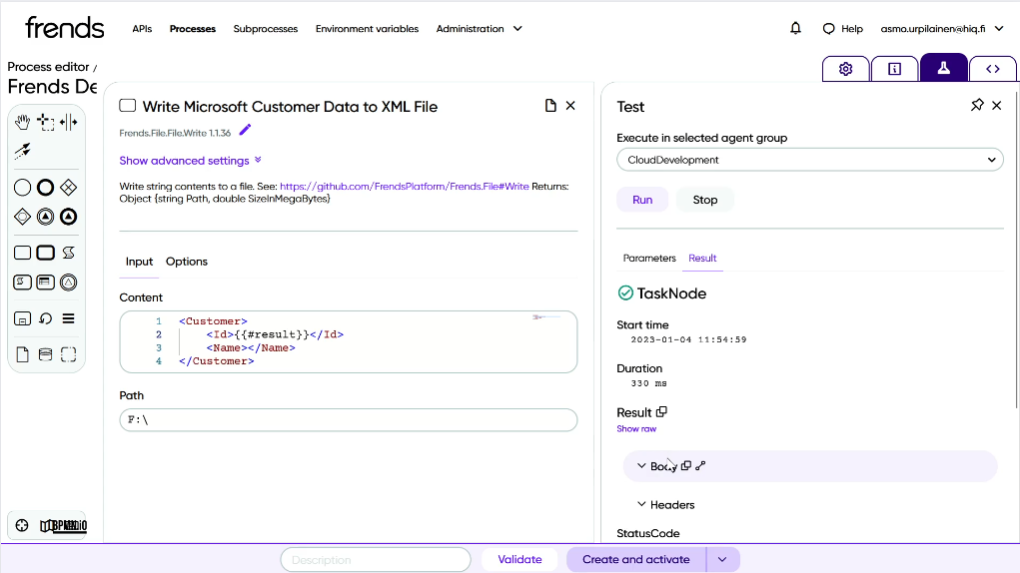The width and height of the screenshot is (1020, 573).
Task: Open the task document icon beside the title
Action: pyautogui.click(x=550, y=105)
